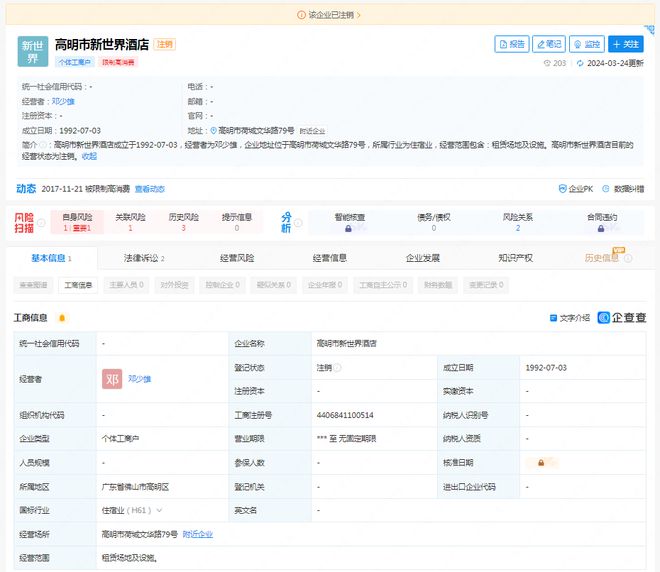
Task: Click the info icon after 注销 in 登记状态
Action: pyautogui.click(x=338, y=368)
